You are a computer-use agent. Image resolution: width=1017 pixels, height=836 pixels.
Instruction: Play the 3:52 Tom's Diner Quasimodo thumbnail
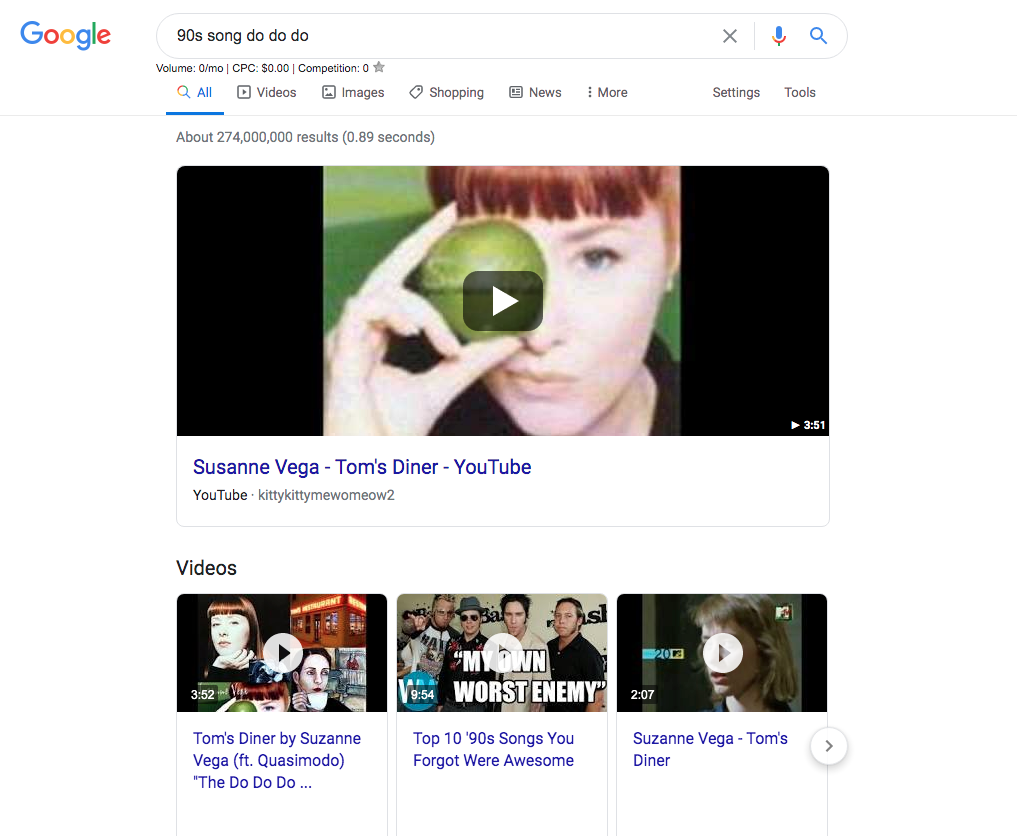point(283,653)
